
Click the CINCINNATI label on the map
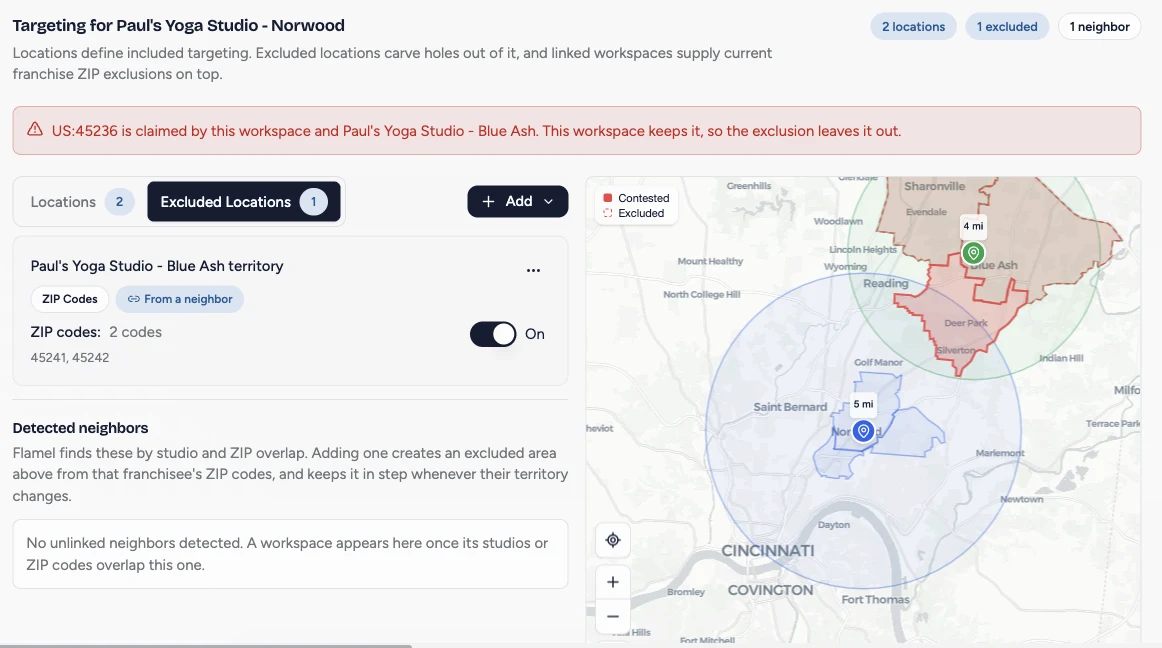768,551
